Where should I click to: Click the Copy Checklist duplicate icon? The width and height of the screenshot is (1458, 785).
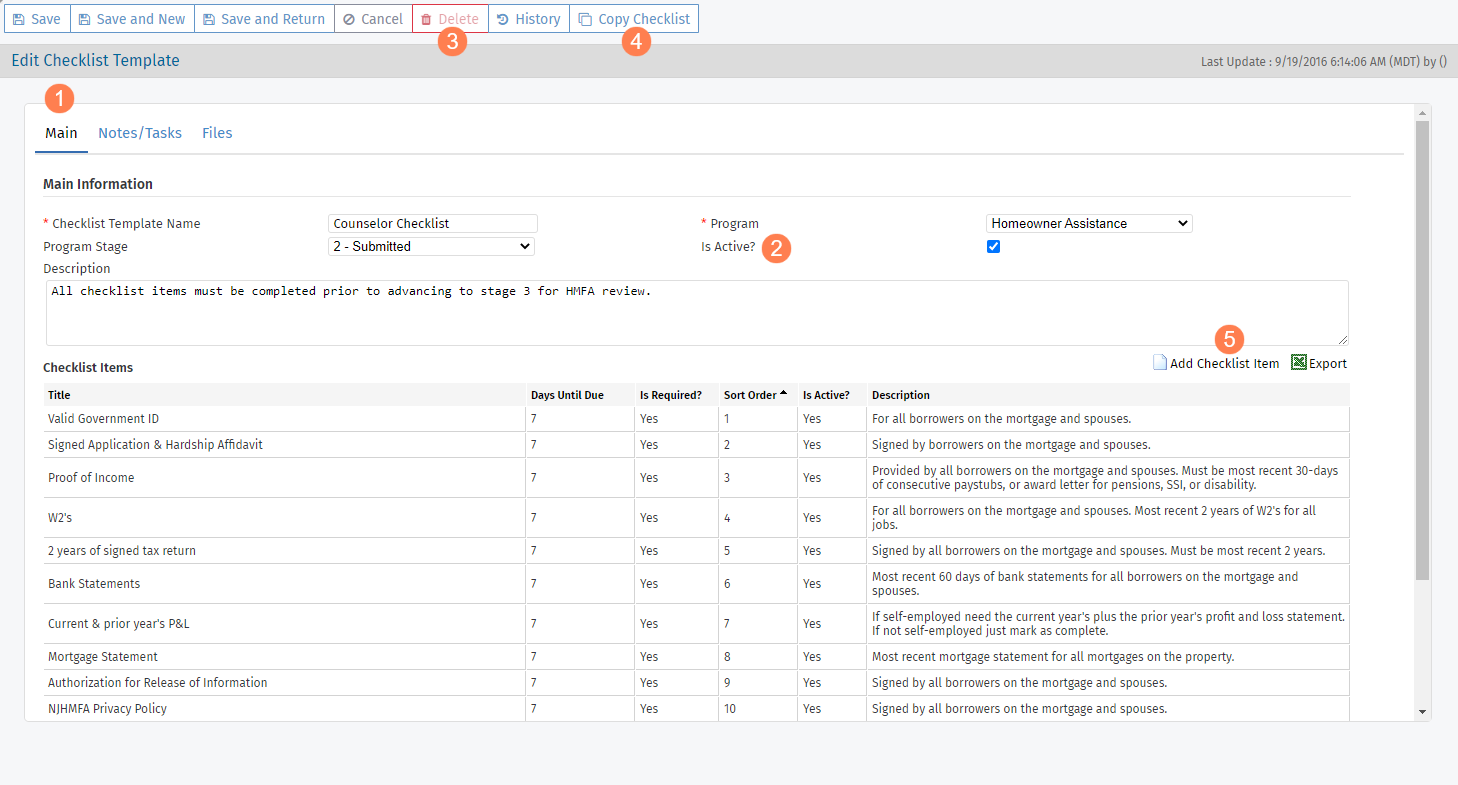tap(585, 18)
